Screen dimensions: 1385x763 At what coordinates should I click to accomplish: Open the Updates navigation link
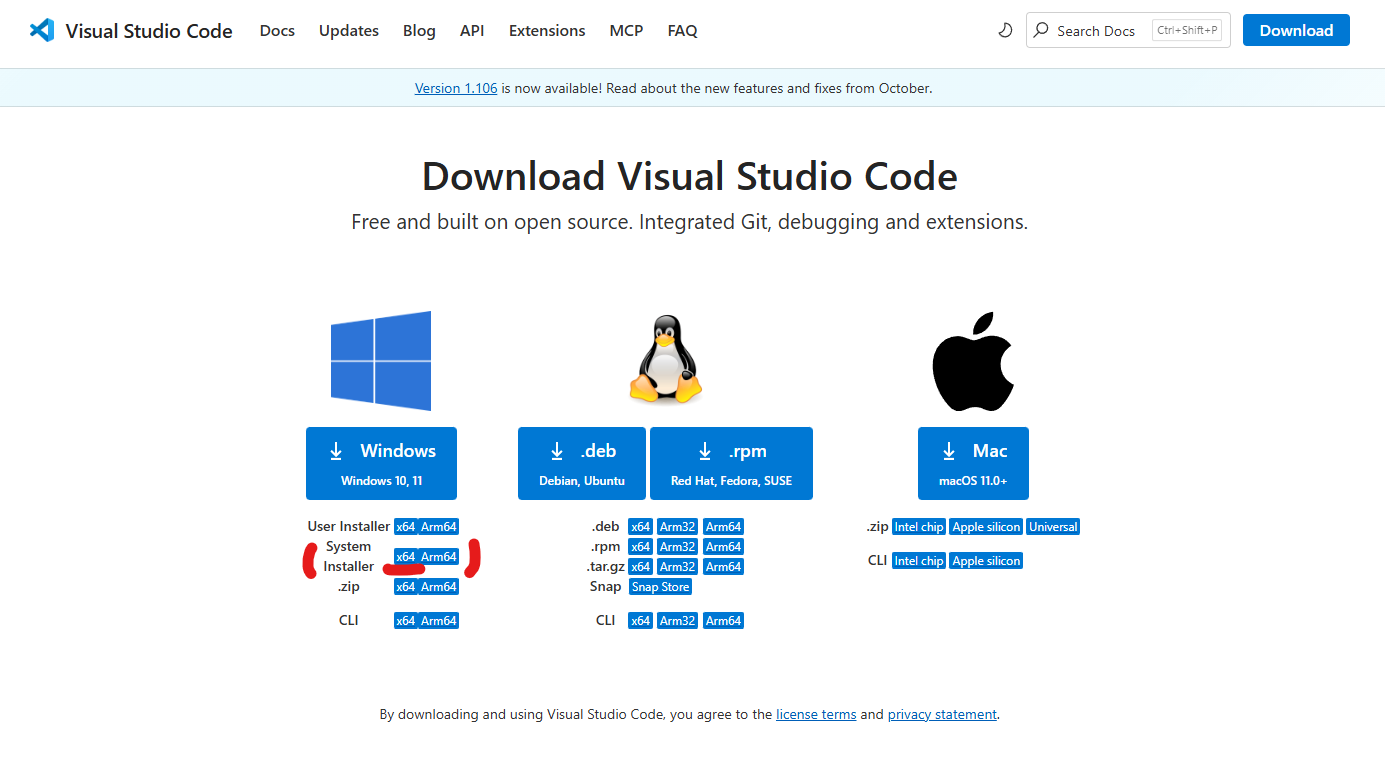point(349,31)
